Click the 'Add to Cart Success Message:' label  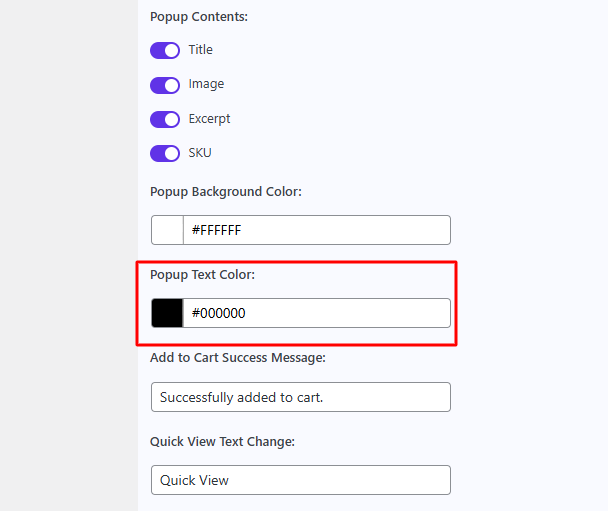238,357
